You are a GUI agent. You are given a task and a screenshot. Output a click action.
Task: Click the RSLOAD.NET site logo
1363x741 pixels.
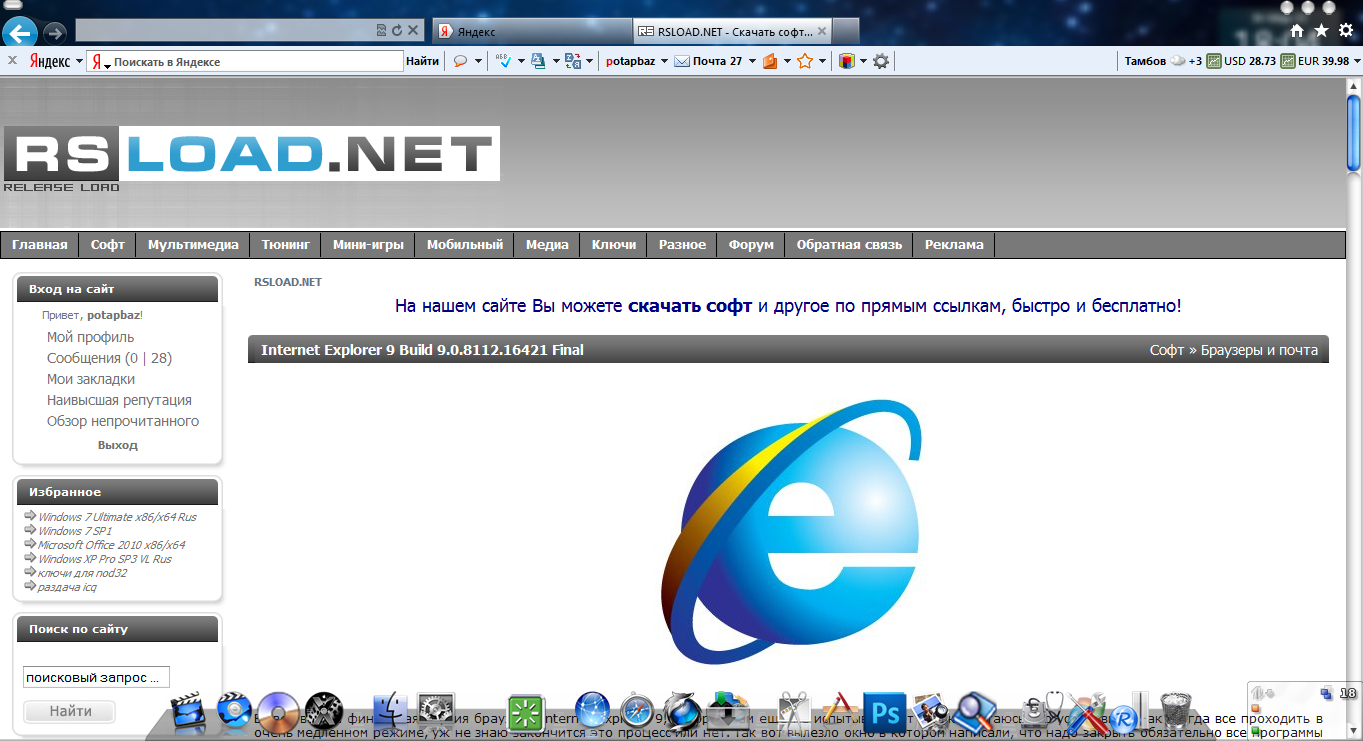tap(251, 158)
